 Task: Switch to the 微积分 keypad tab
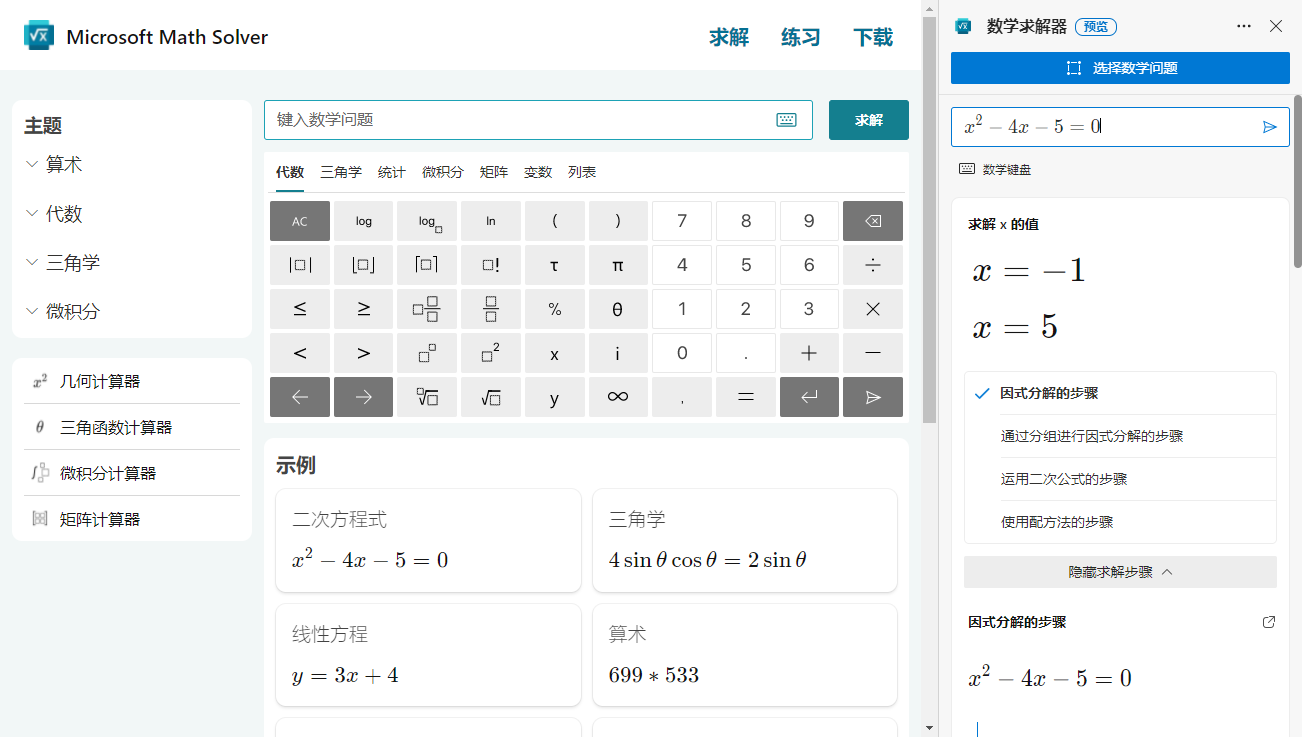click(443, 172)
